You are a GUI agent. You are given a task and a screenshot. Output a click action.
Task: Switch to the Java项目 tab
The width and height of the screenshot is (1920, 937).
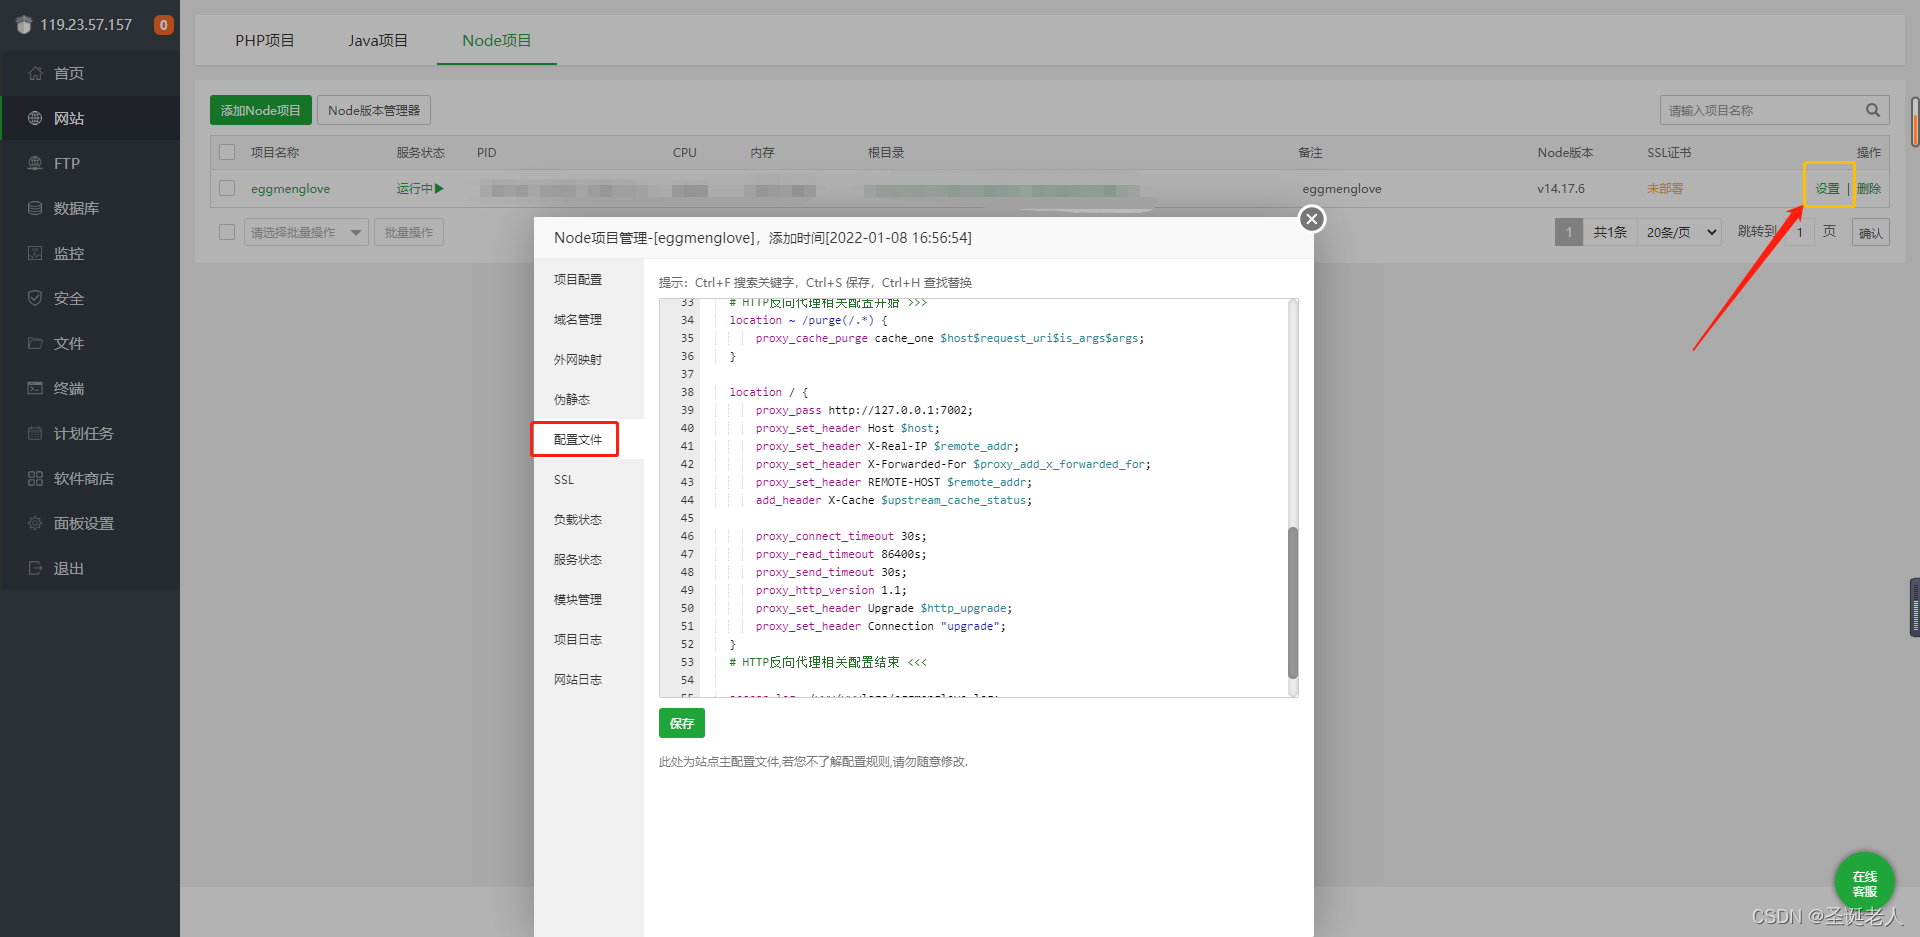pyautogui.click(x=378, y=40)
